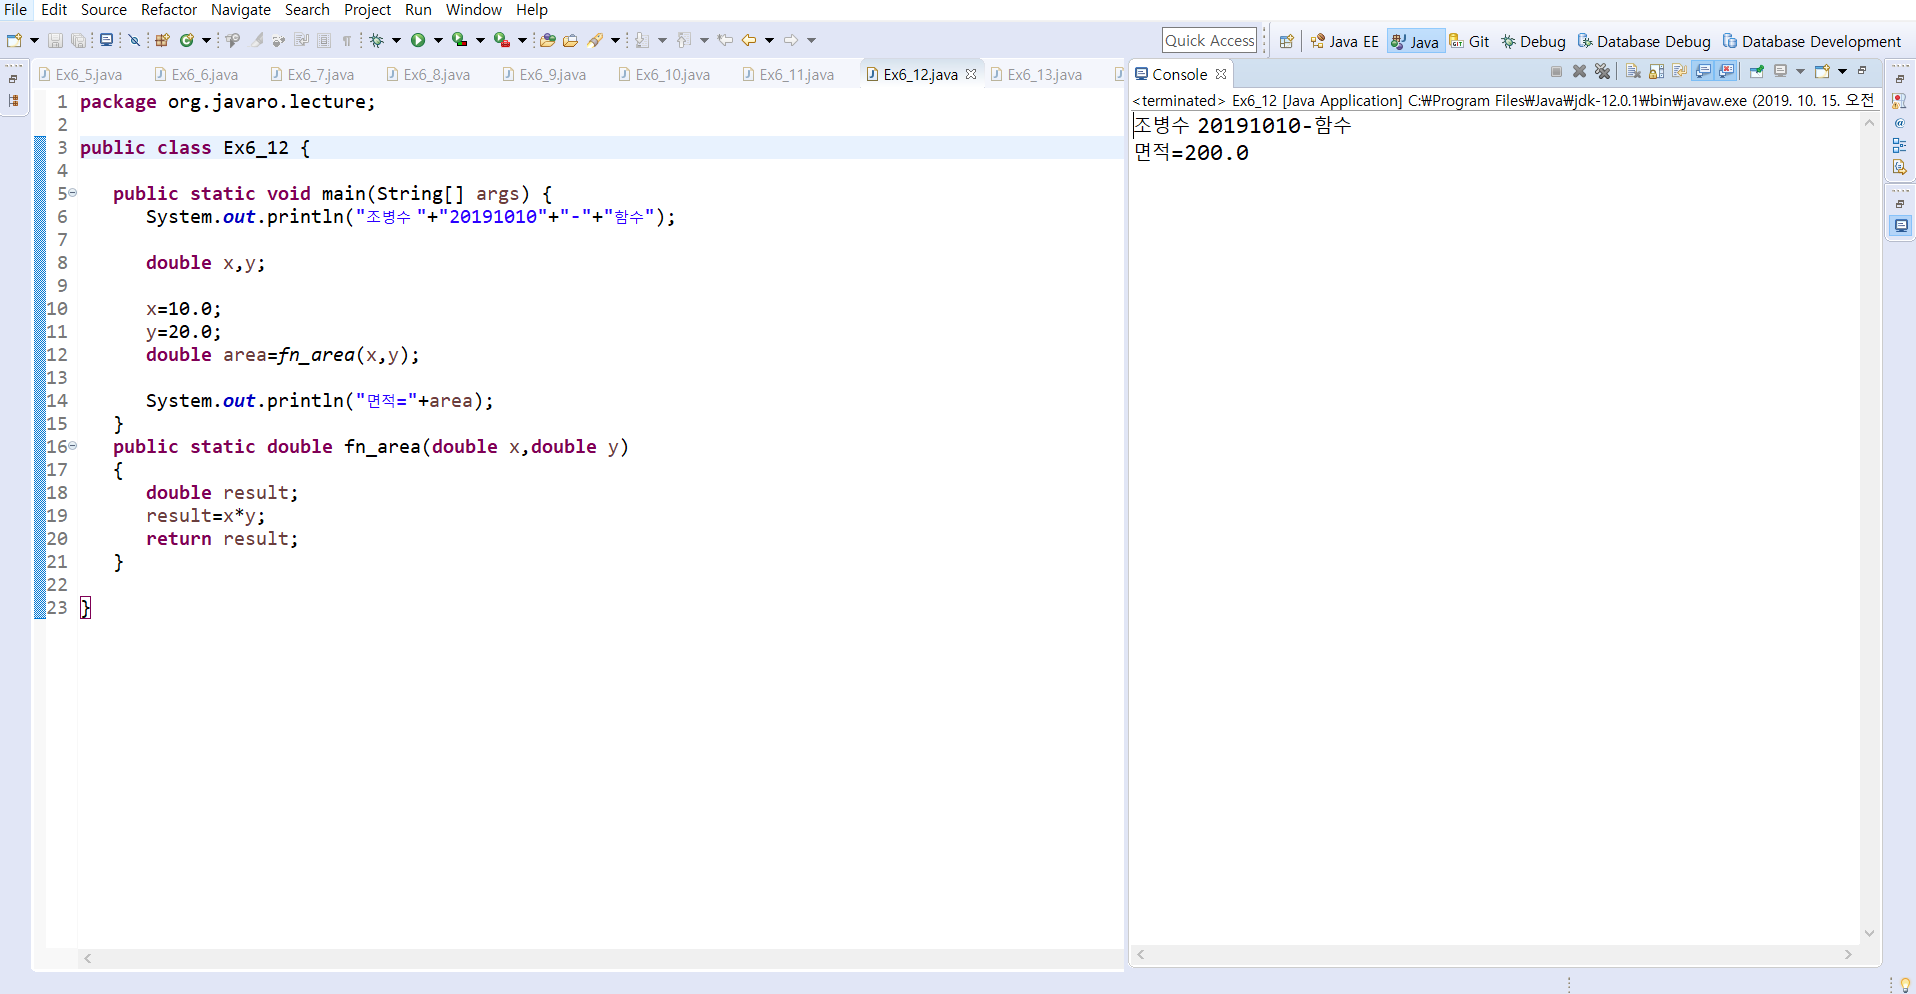The image size is (1916, 994).
Task: Click the Coverage run icon
Action: [x=459, y=40]
